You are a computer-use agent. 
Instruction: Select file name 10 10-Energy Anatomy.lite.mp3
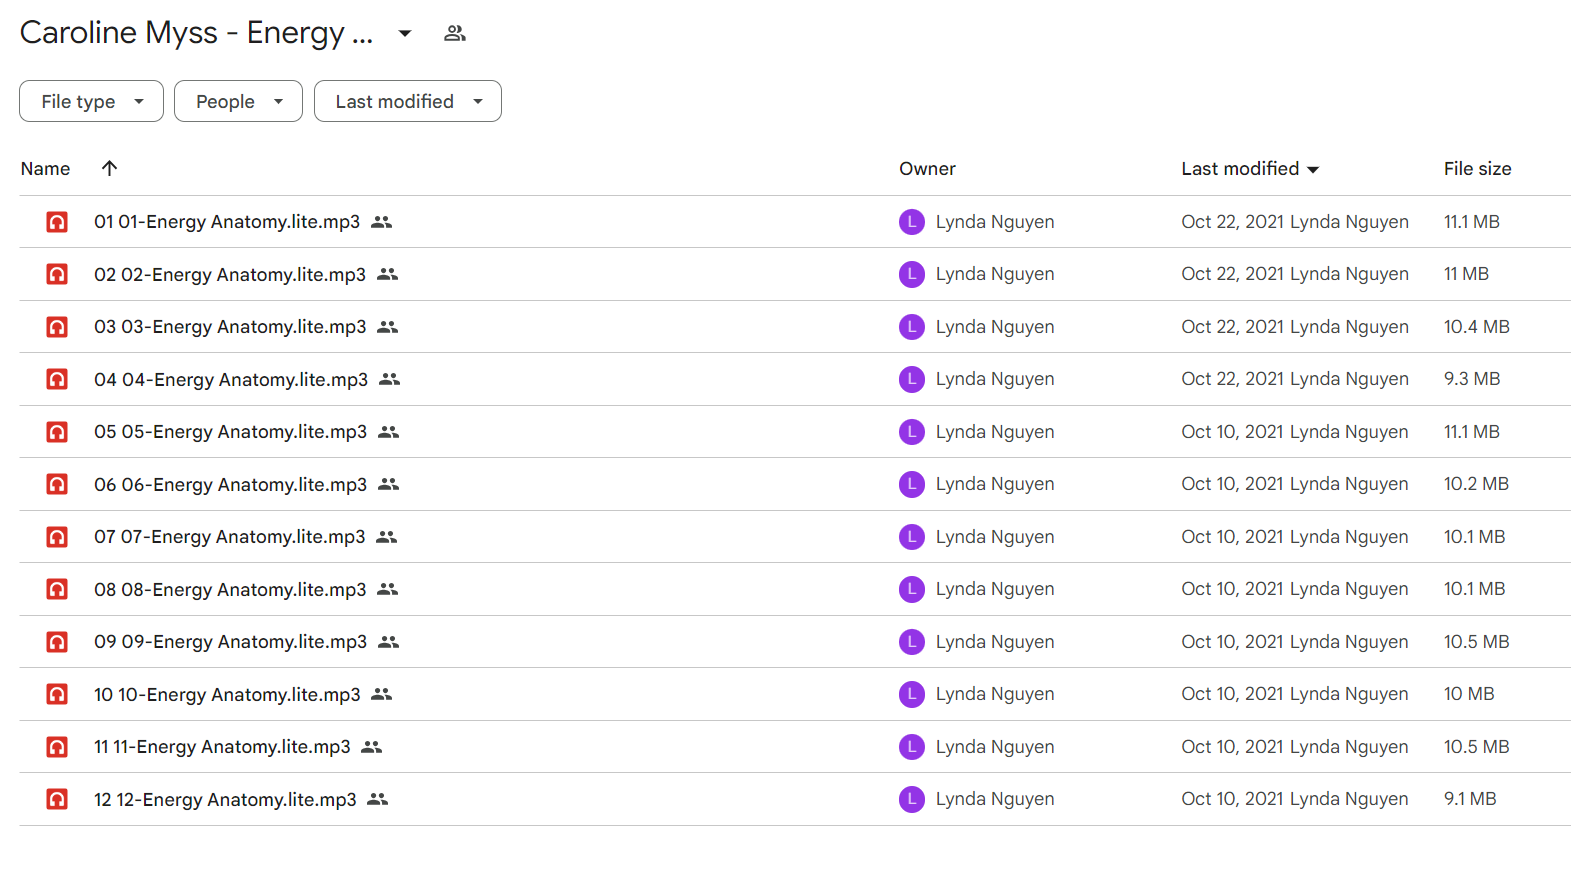[227, 694]
